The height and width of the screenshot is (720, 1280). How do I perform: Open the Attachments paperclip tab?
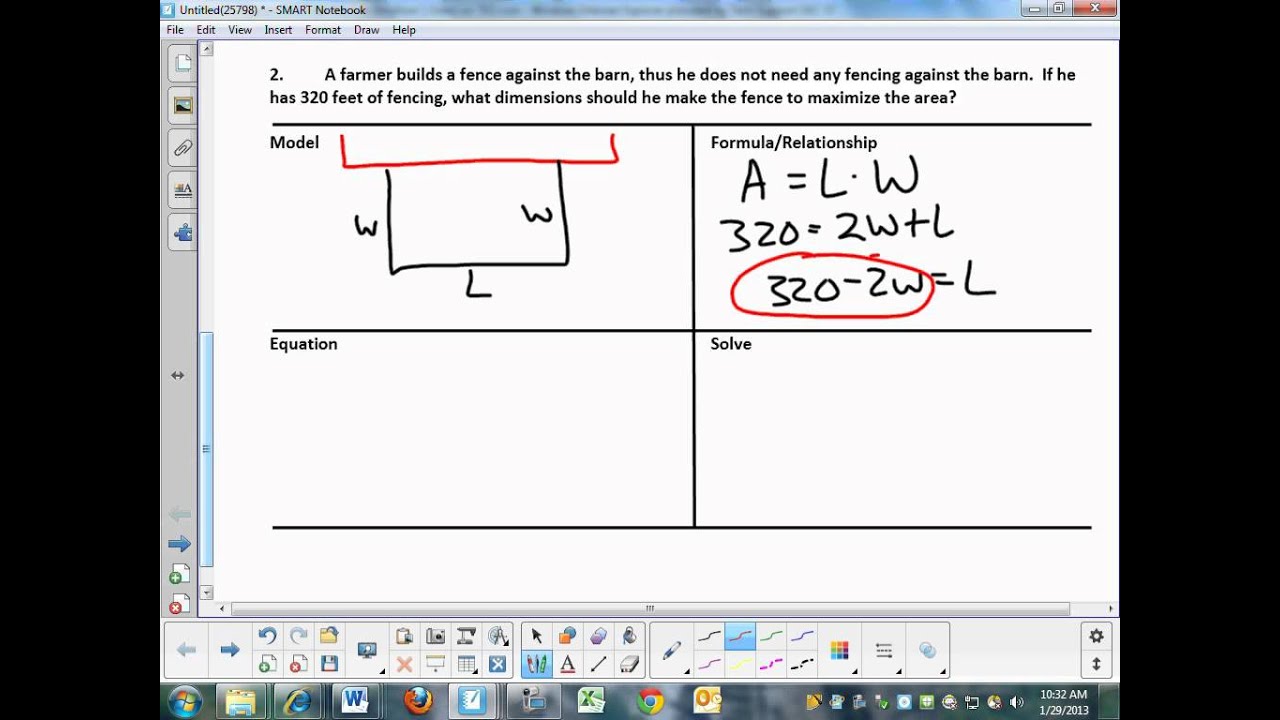183,148
